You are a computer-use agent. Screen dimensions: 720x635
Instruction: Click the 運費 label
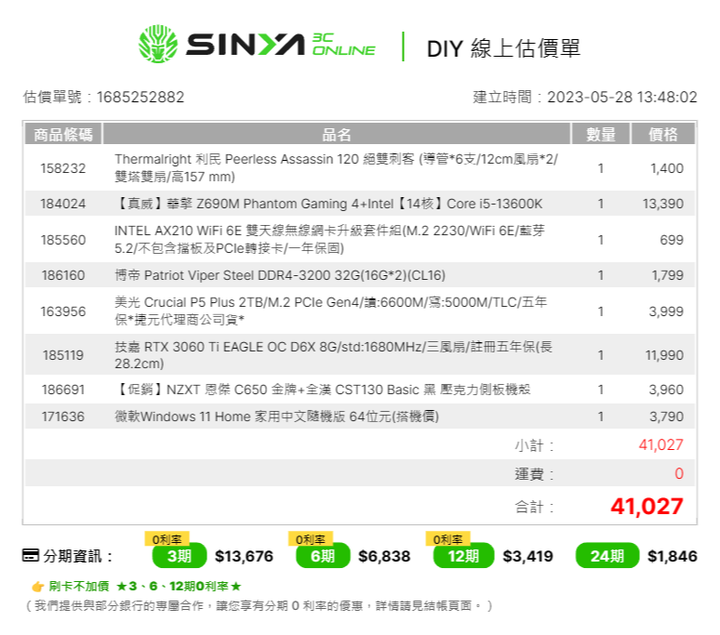click(x=534, y=474)
